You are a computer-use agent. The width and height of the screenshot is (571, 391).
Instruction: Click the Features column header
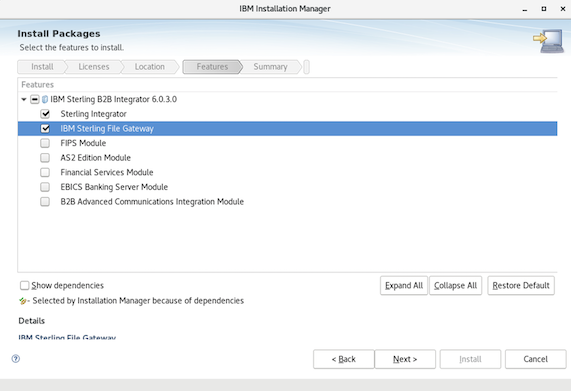coord(38,85)
